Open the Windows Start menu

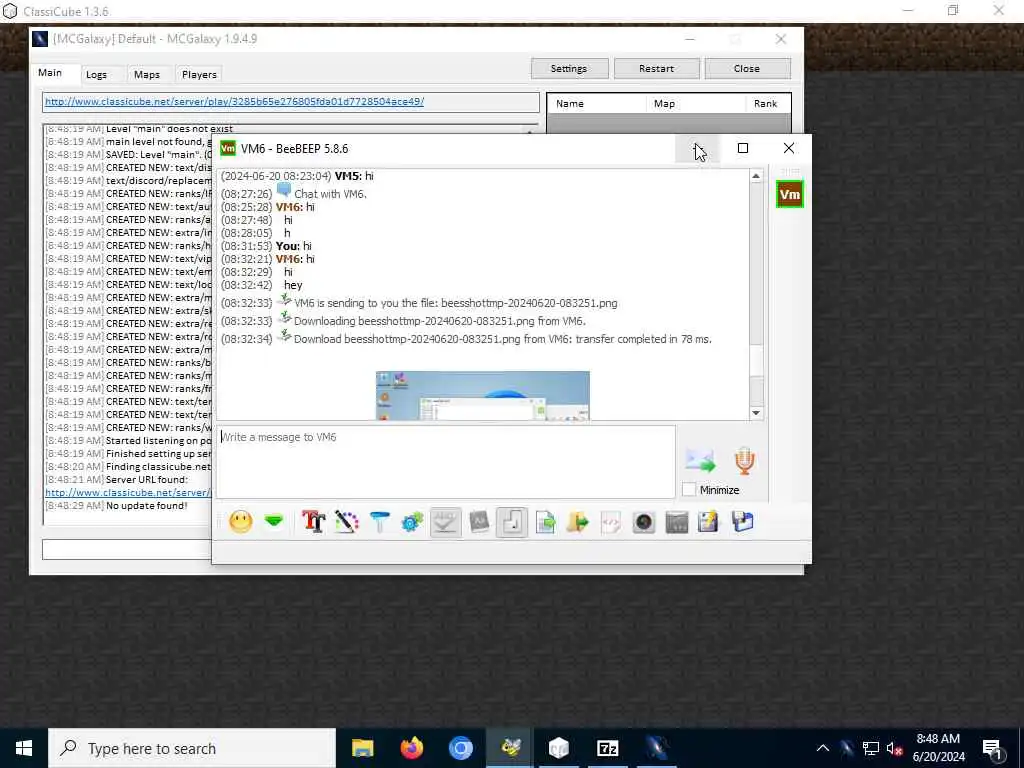[x=24, y=748]
